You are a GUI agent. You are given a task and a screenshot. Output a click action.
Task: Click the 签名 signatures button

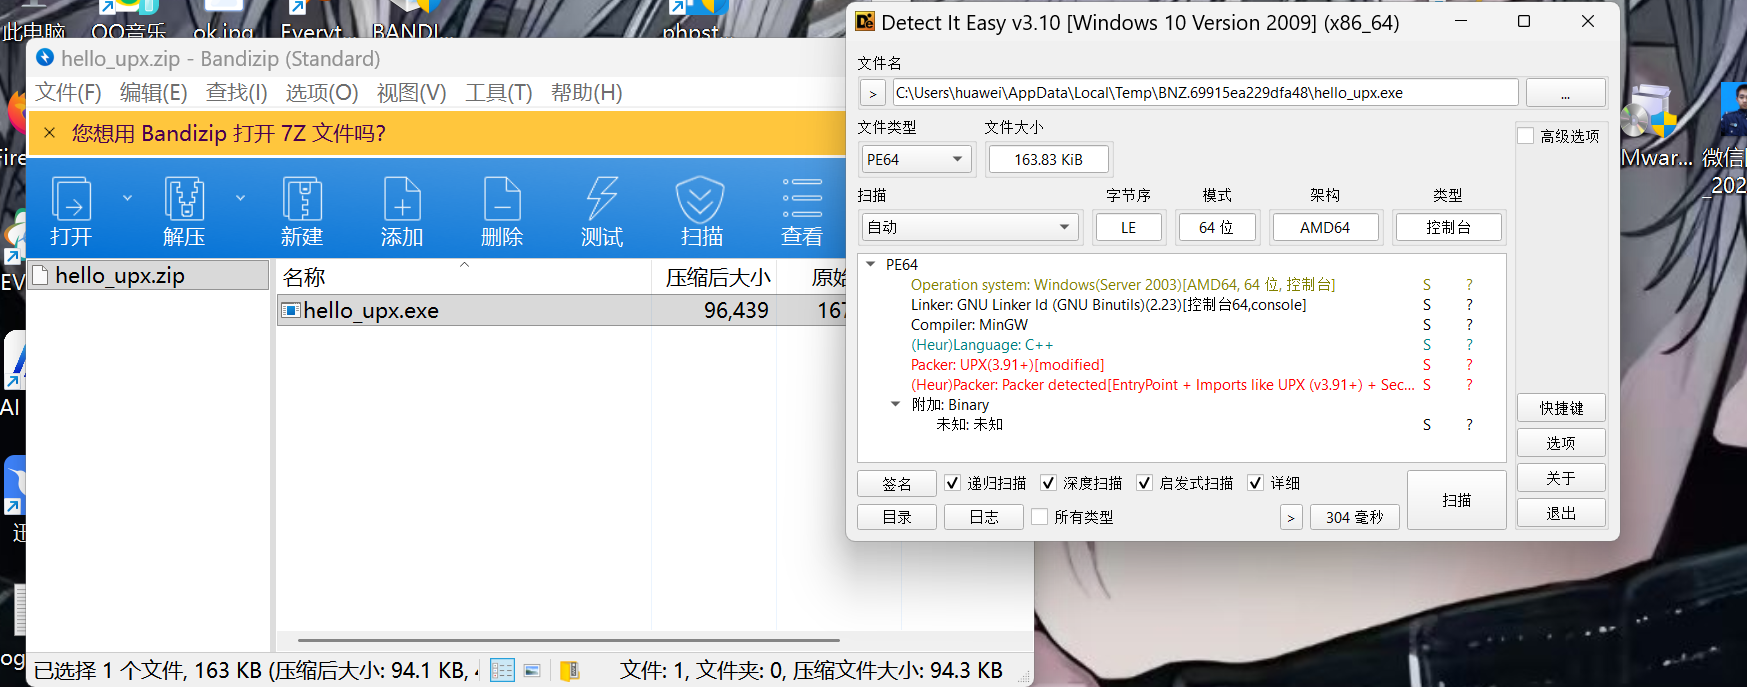point(896,484)
